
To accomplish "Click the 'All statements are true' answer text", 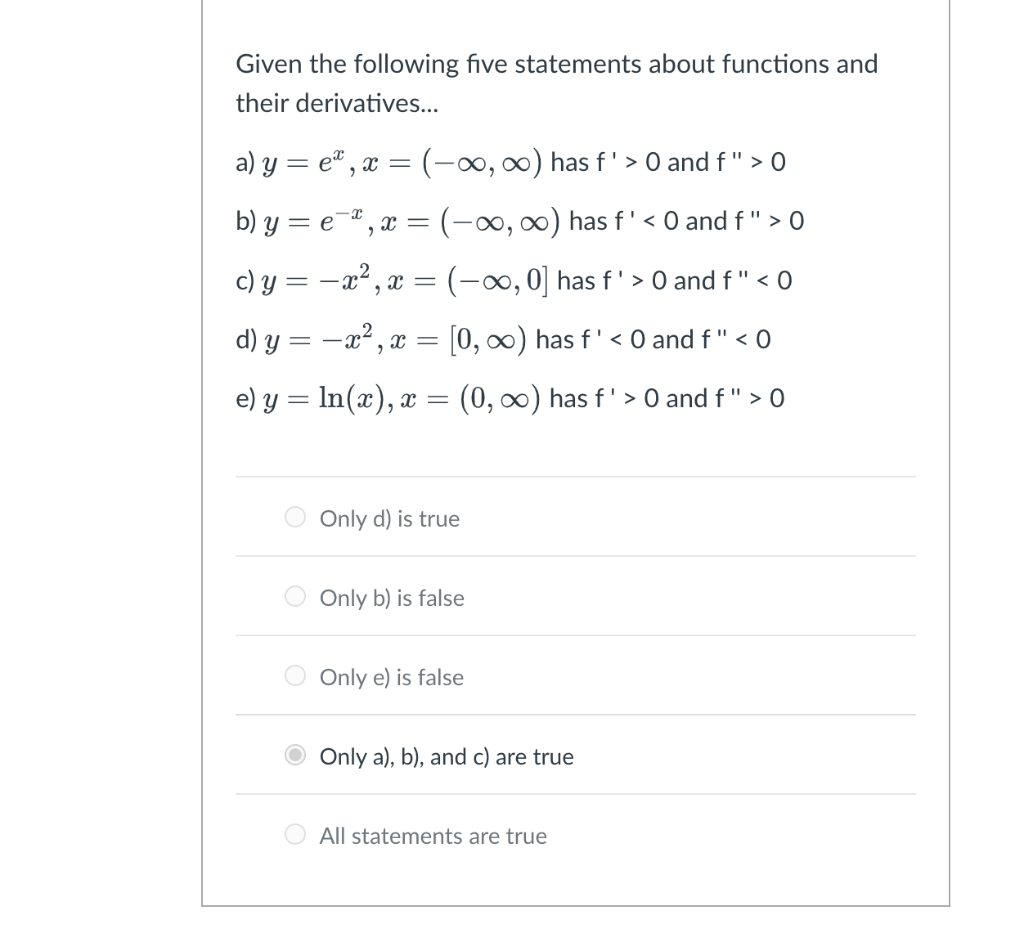I will coord(433,836).
